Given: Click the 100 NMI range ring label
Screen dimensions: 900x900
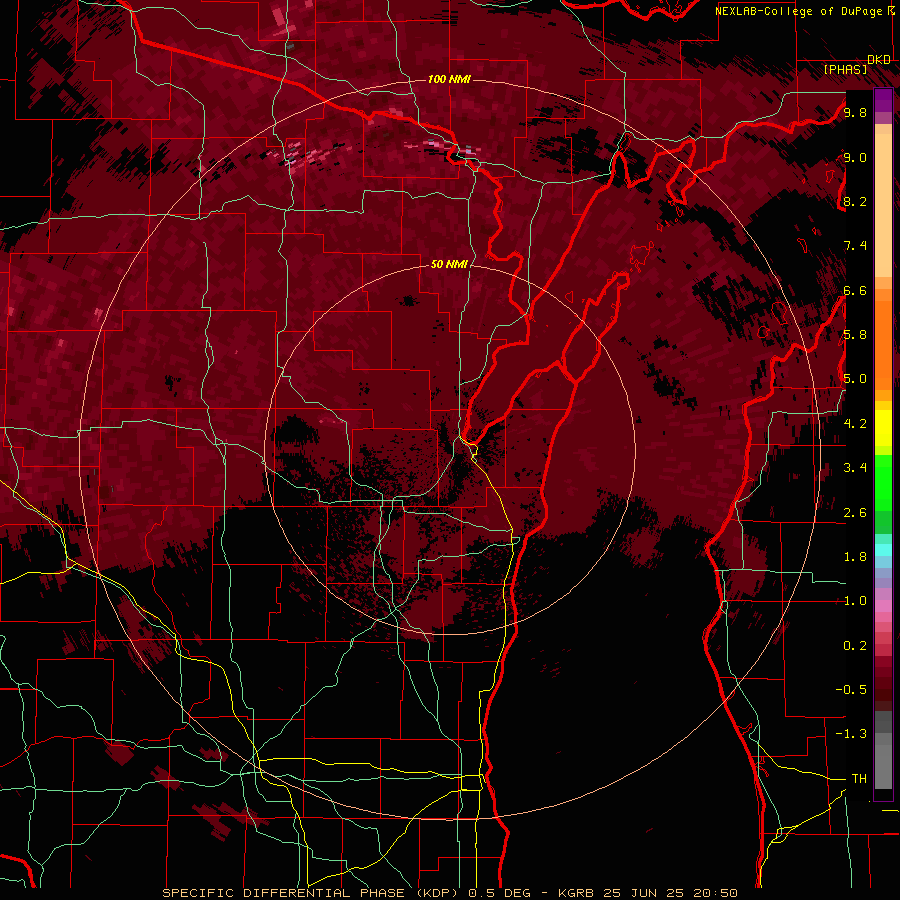Looking at the screenshot, I should (x=449, y=79).
